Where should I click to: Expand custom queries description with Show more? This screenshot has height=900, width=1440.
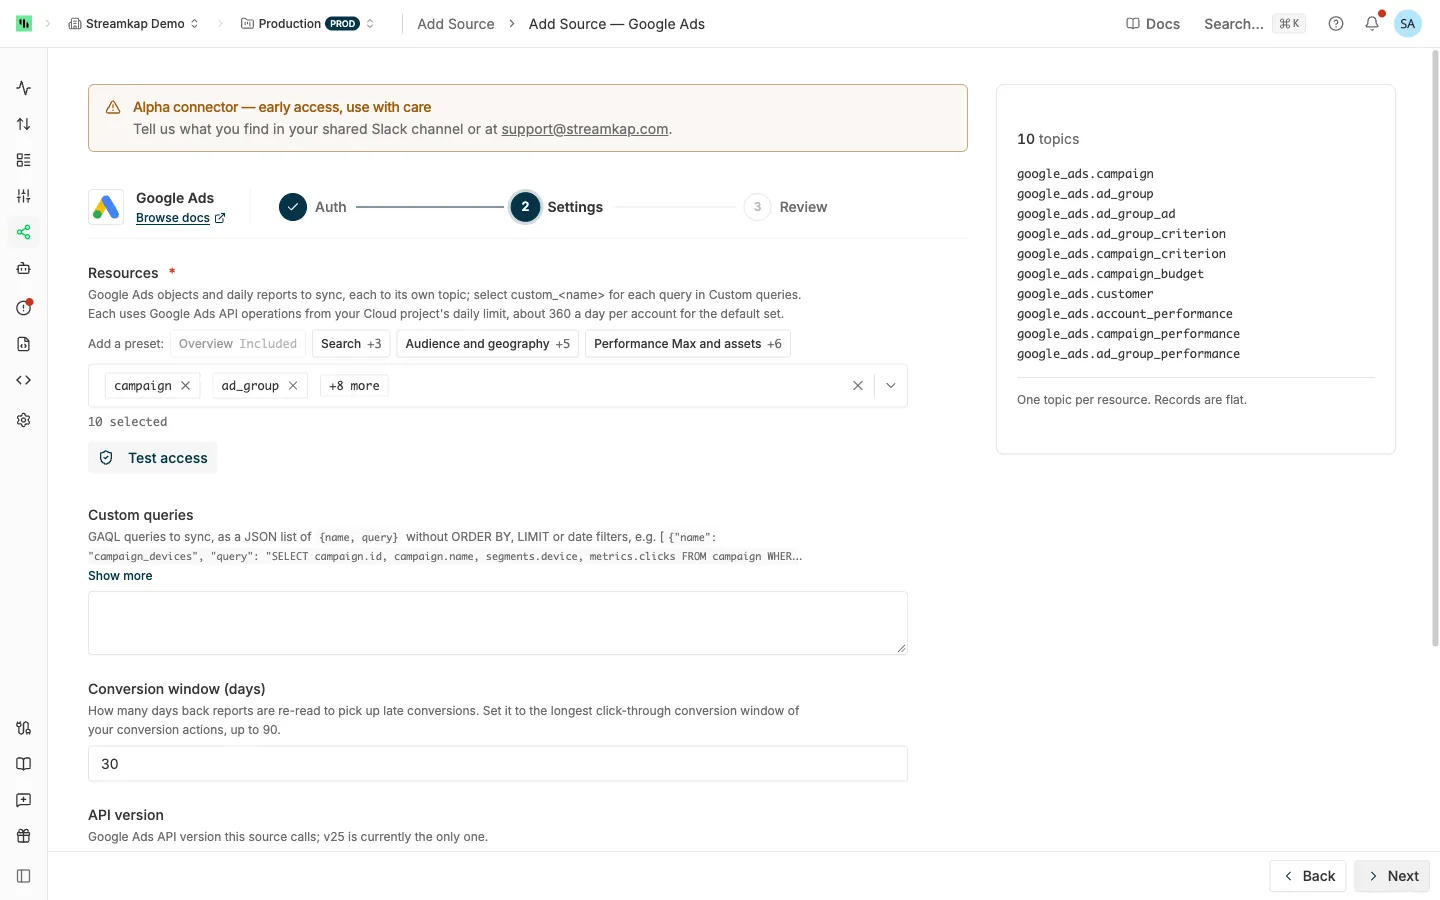pos(120,576)
